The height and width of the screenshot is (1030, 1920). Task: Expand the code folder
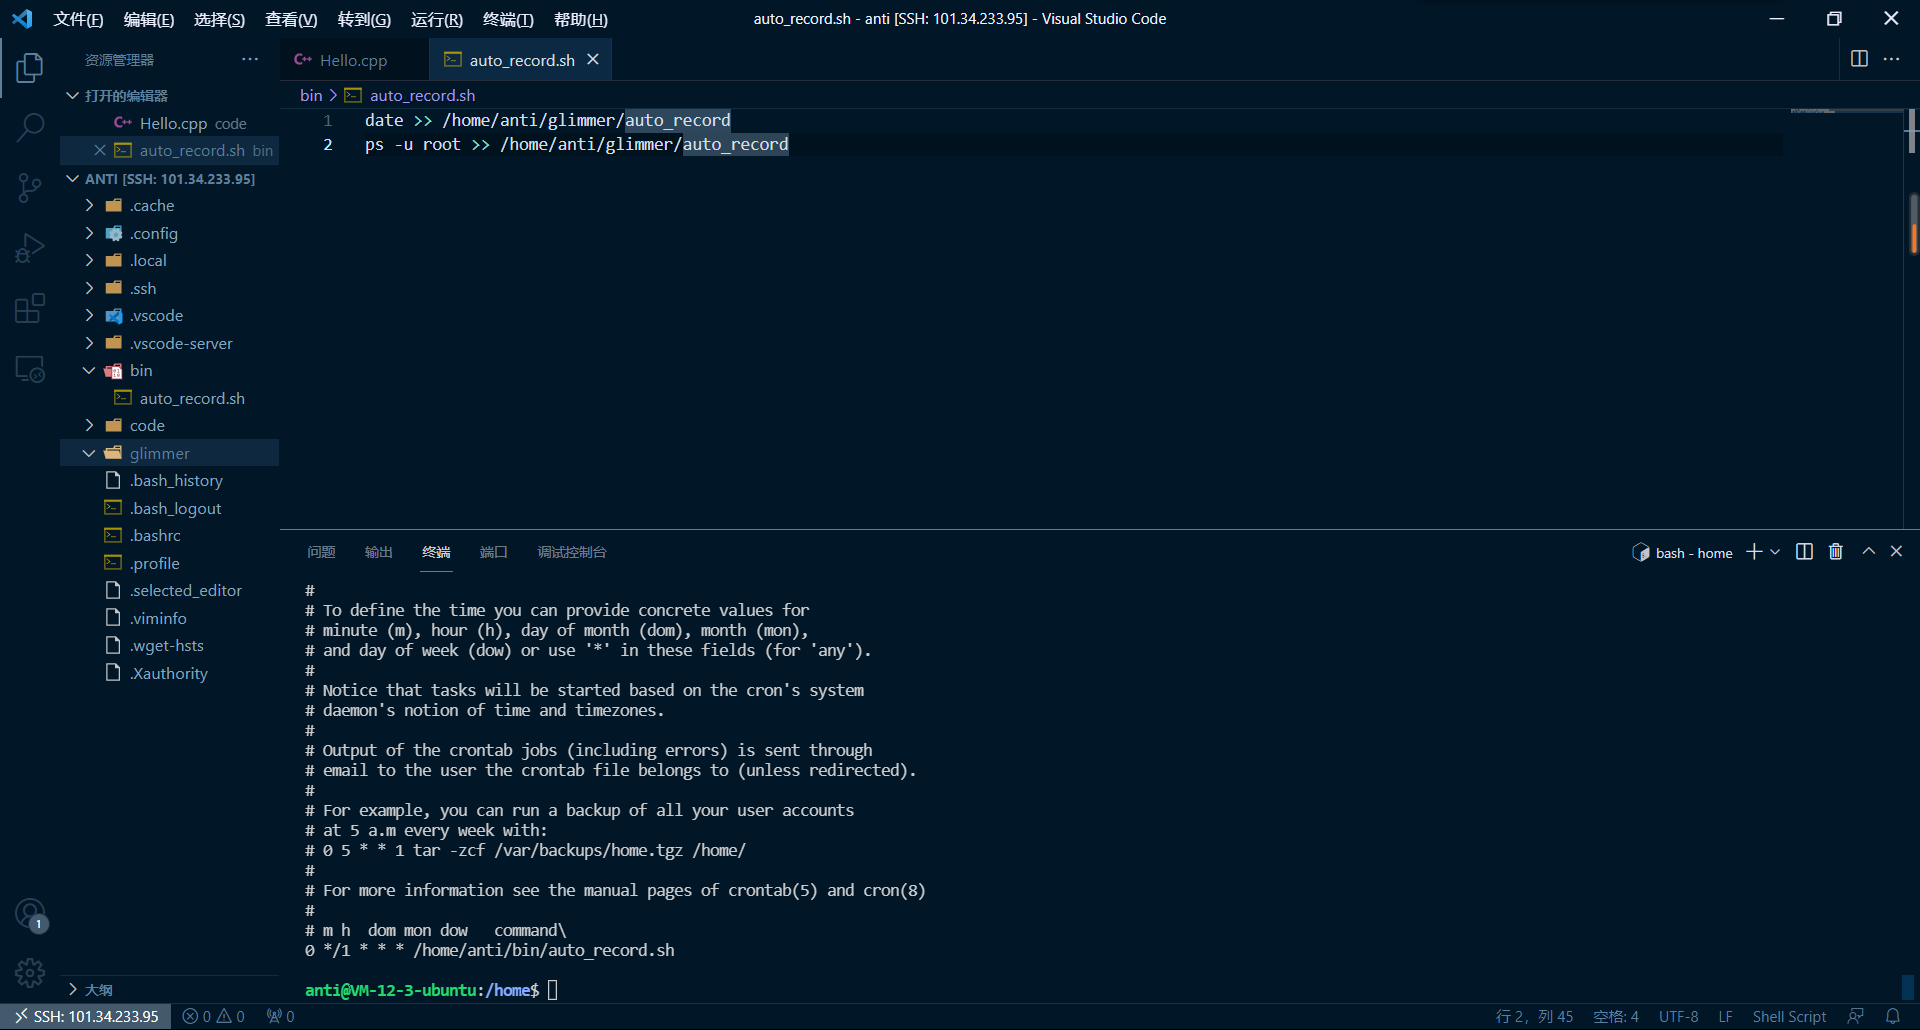click(89, 425)
